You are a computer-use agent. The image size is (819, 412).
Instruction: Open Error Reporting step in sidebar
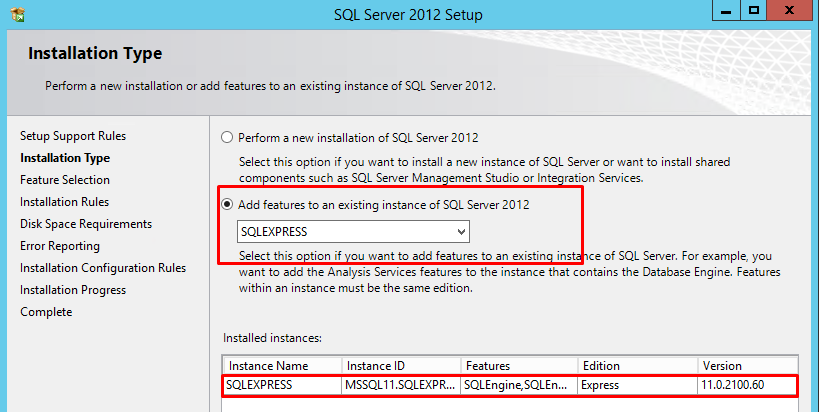60,246
